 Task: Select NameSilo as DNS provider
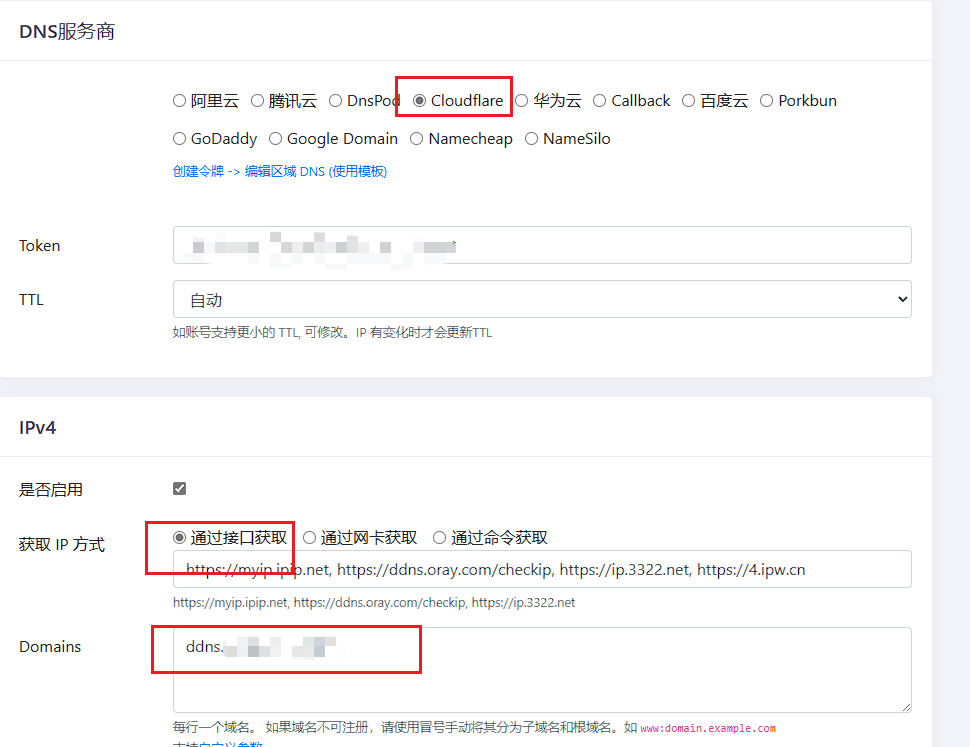pos(532,139)
